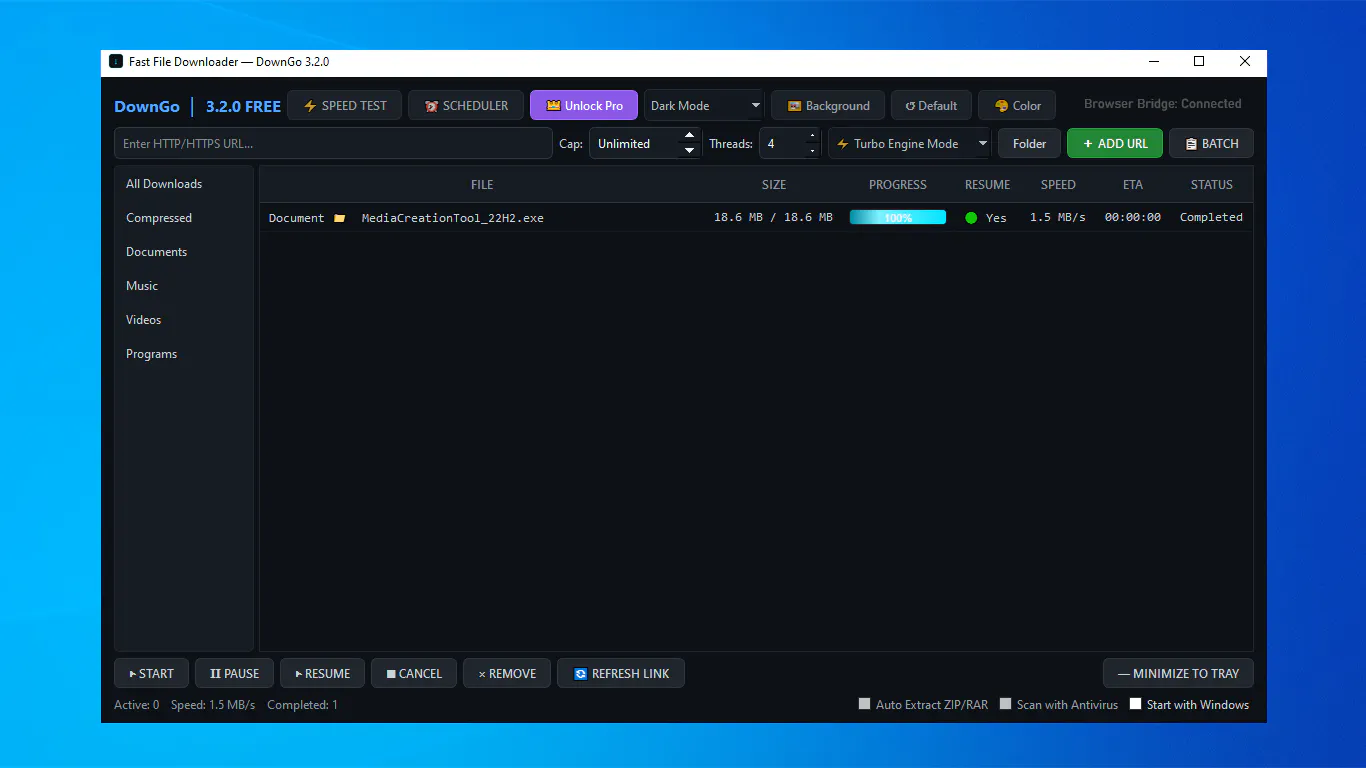
Task: Click the Document type label in row
Action: click(x=296, y=217)
